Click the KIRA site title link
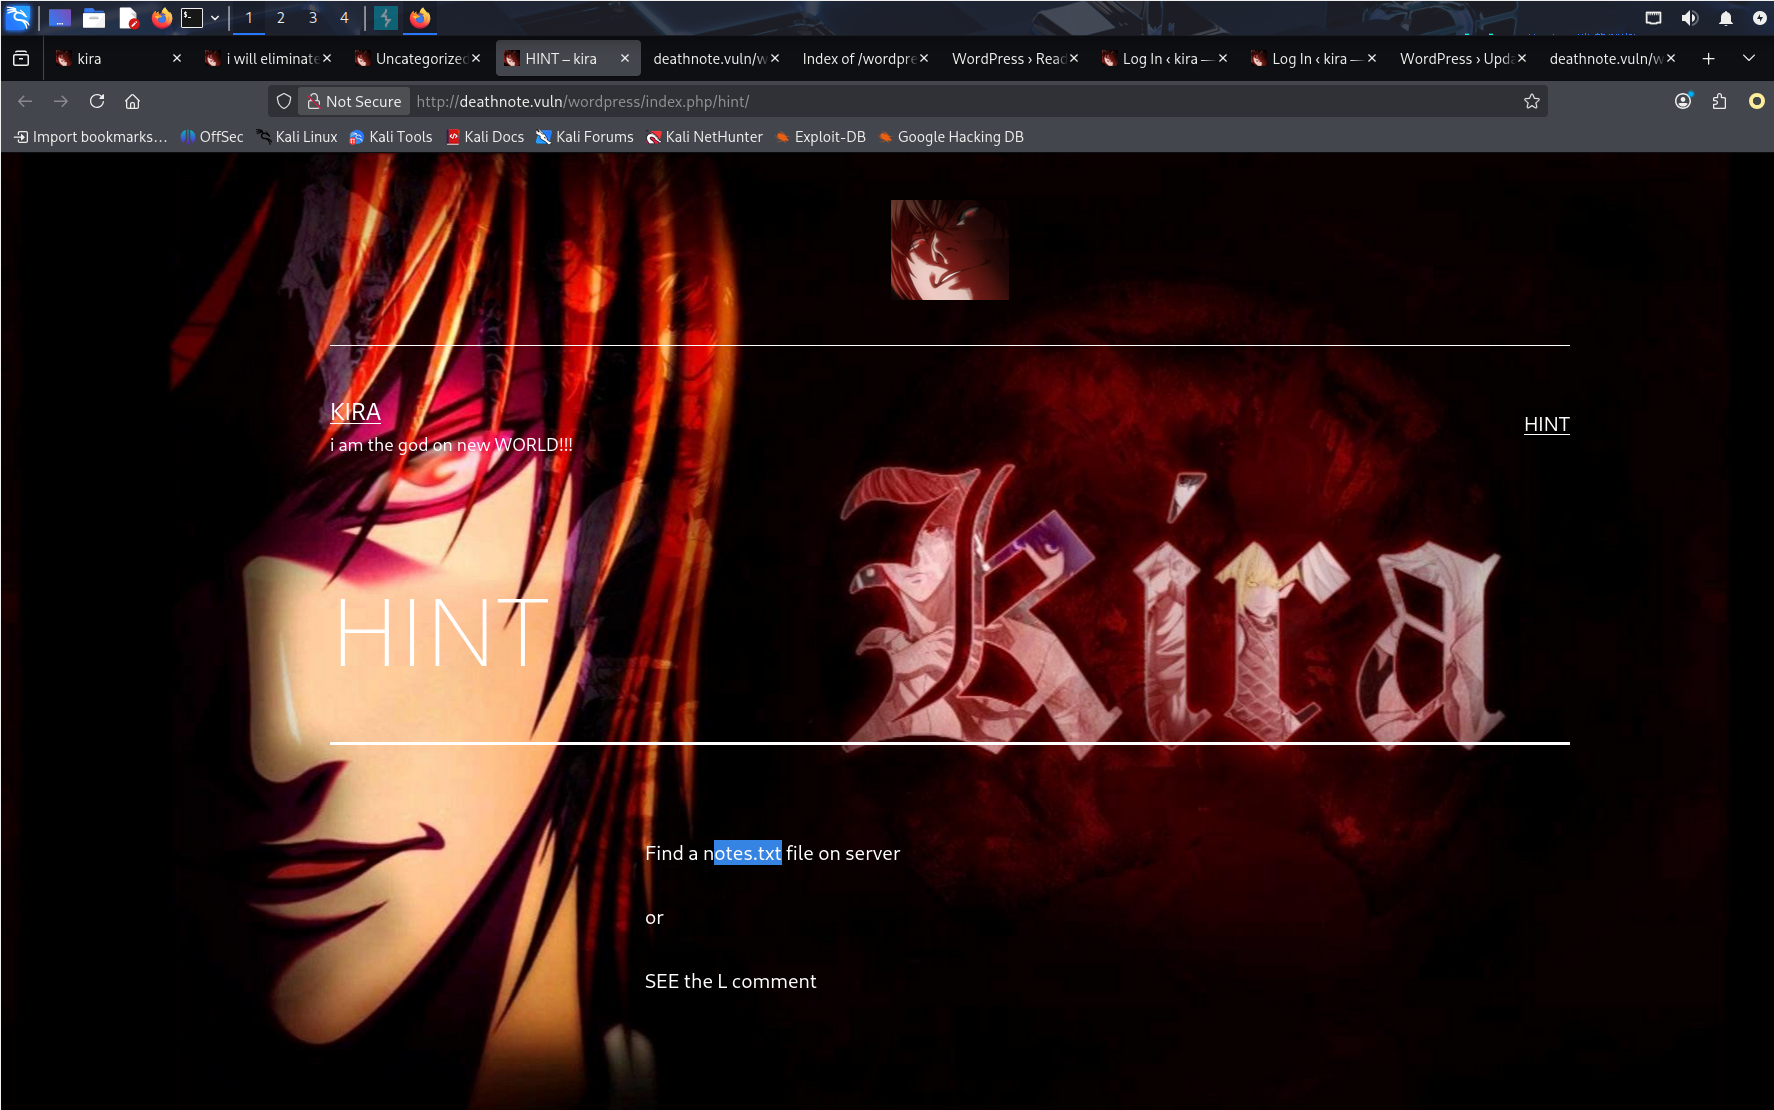The height and width of the screenshot is (1110, 1774). (355, 412)
